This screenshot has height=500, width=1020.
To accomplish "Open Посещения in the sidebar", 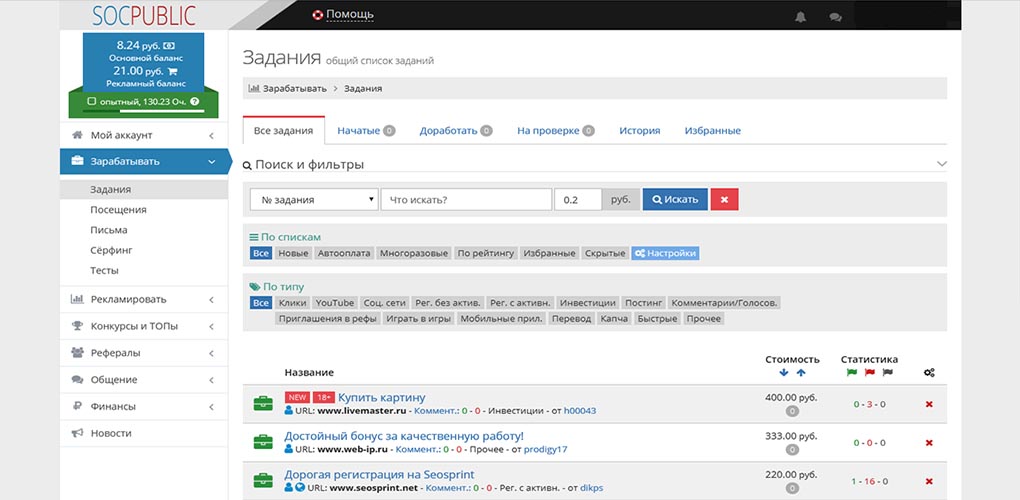I will point(118,209).
